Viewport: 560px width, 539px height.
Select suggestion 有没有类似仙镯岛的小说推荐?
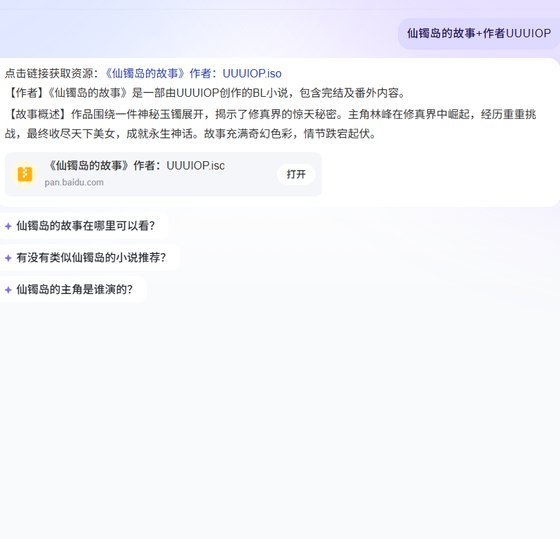(90, 258)
